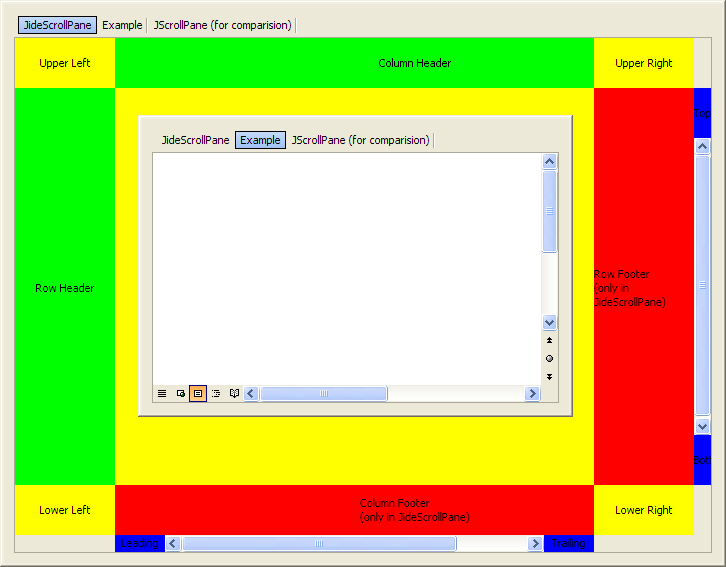Screen dimensions: 726x567
Task: Click inner pane scroll down arrow
Action: coord(550,323)
